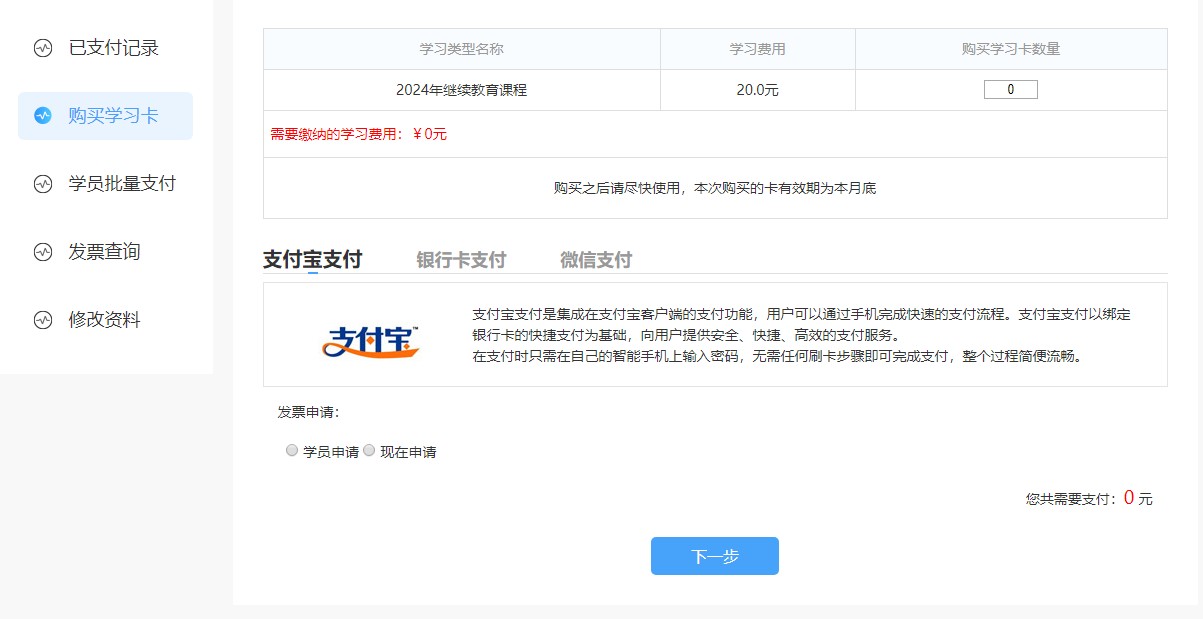Click the red 需要缴纳的学习费用 text
The width and height of the screenshot is (1203, 619).
358,134
